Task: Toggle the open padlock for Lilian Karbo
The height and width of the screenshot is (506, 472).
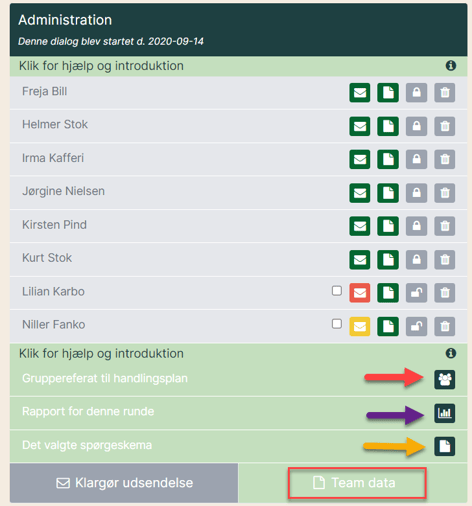Action: (416, 293)
